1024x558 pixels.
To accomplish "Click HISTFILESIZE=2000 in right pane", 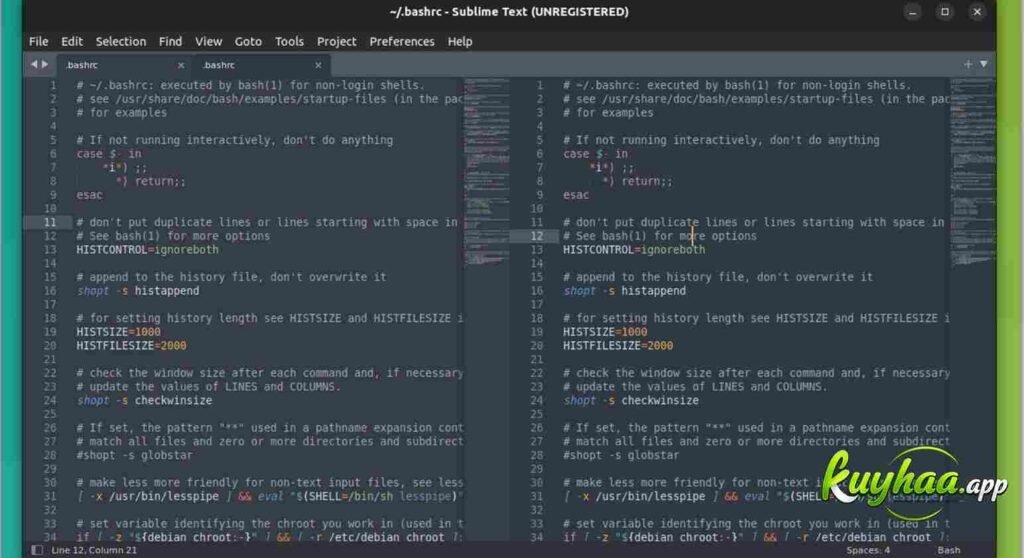I will coord(618,346).
